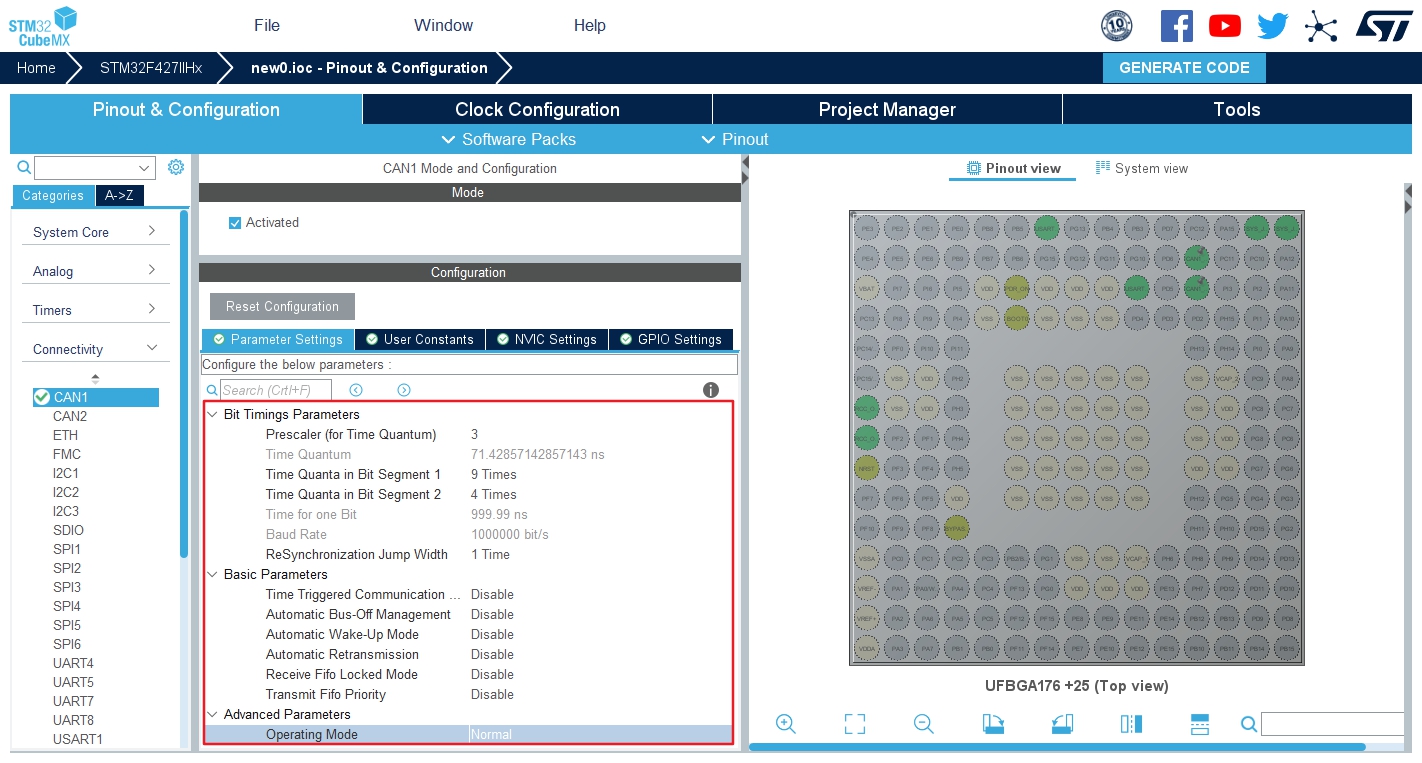This screenshot has width=1422, height=763.
Task: Flip the chip vertically
Action: (1200, 724)
